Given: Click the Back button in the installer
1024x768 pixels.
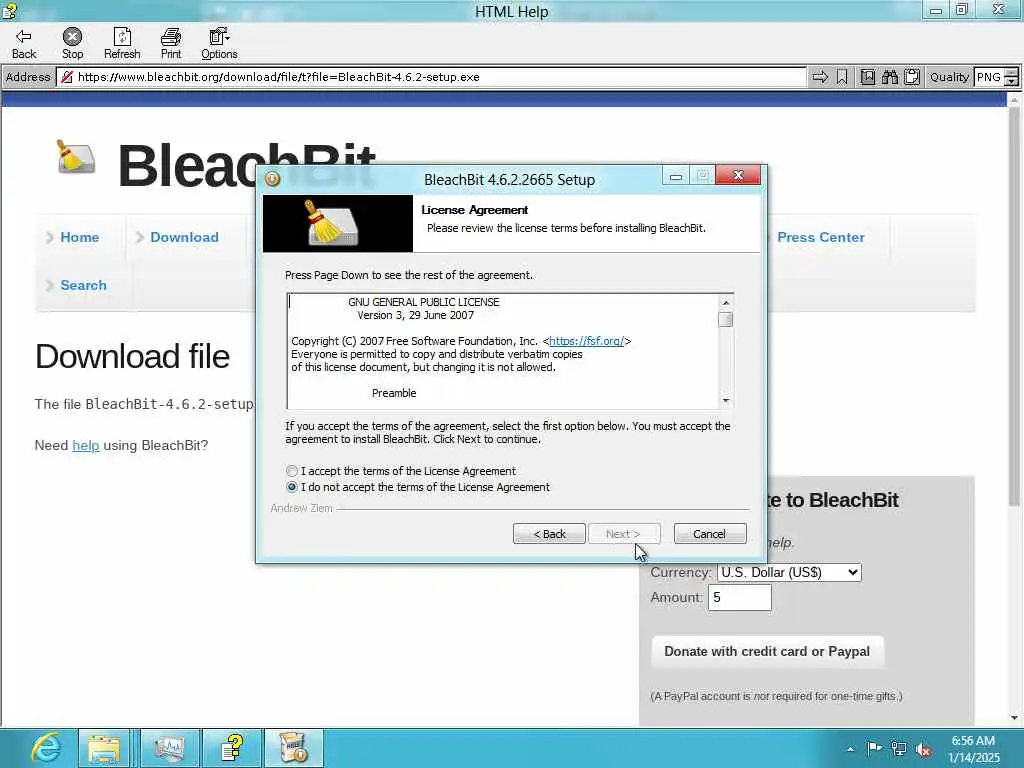Looking at the screenshot, I should [549, 534].
